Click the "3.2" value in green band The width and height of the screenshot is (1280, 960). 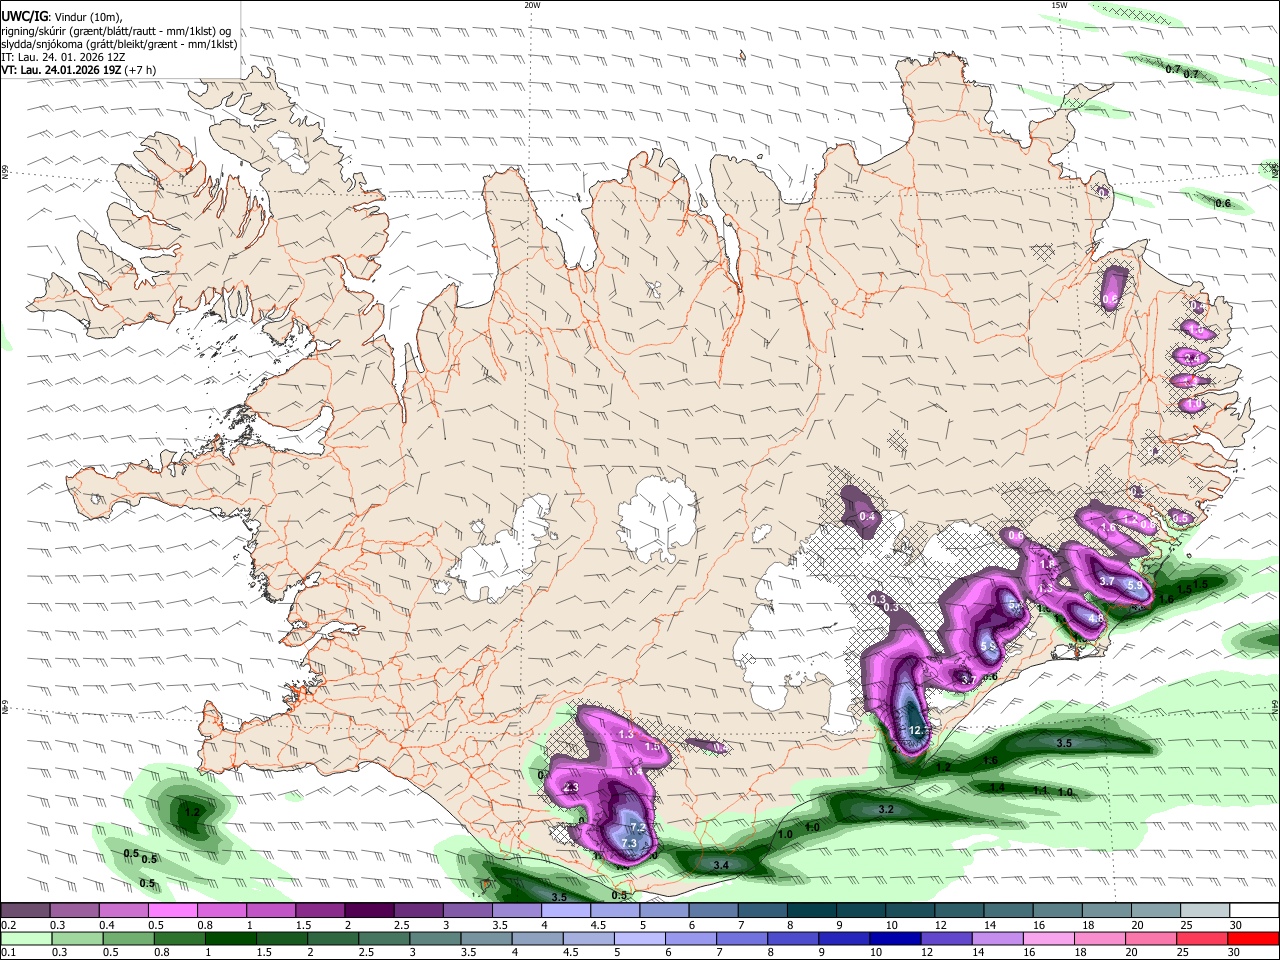tap(885, 809)
